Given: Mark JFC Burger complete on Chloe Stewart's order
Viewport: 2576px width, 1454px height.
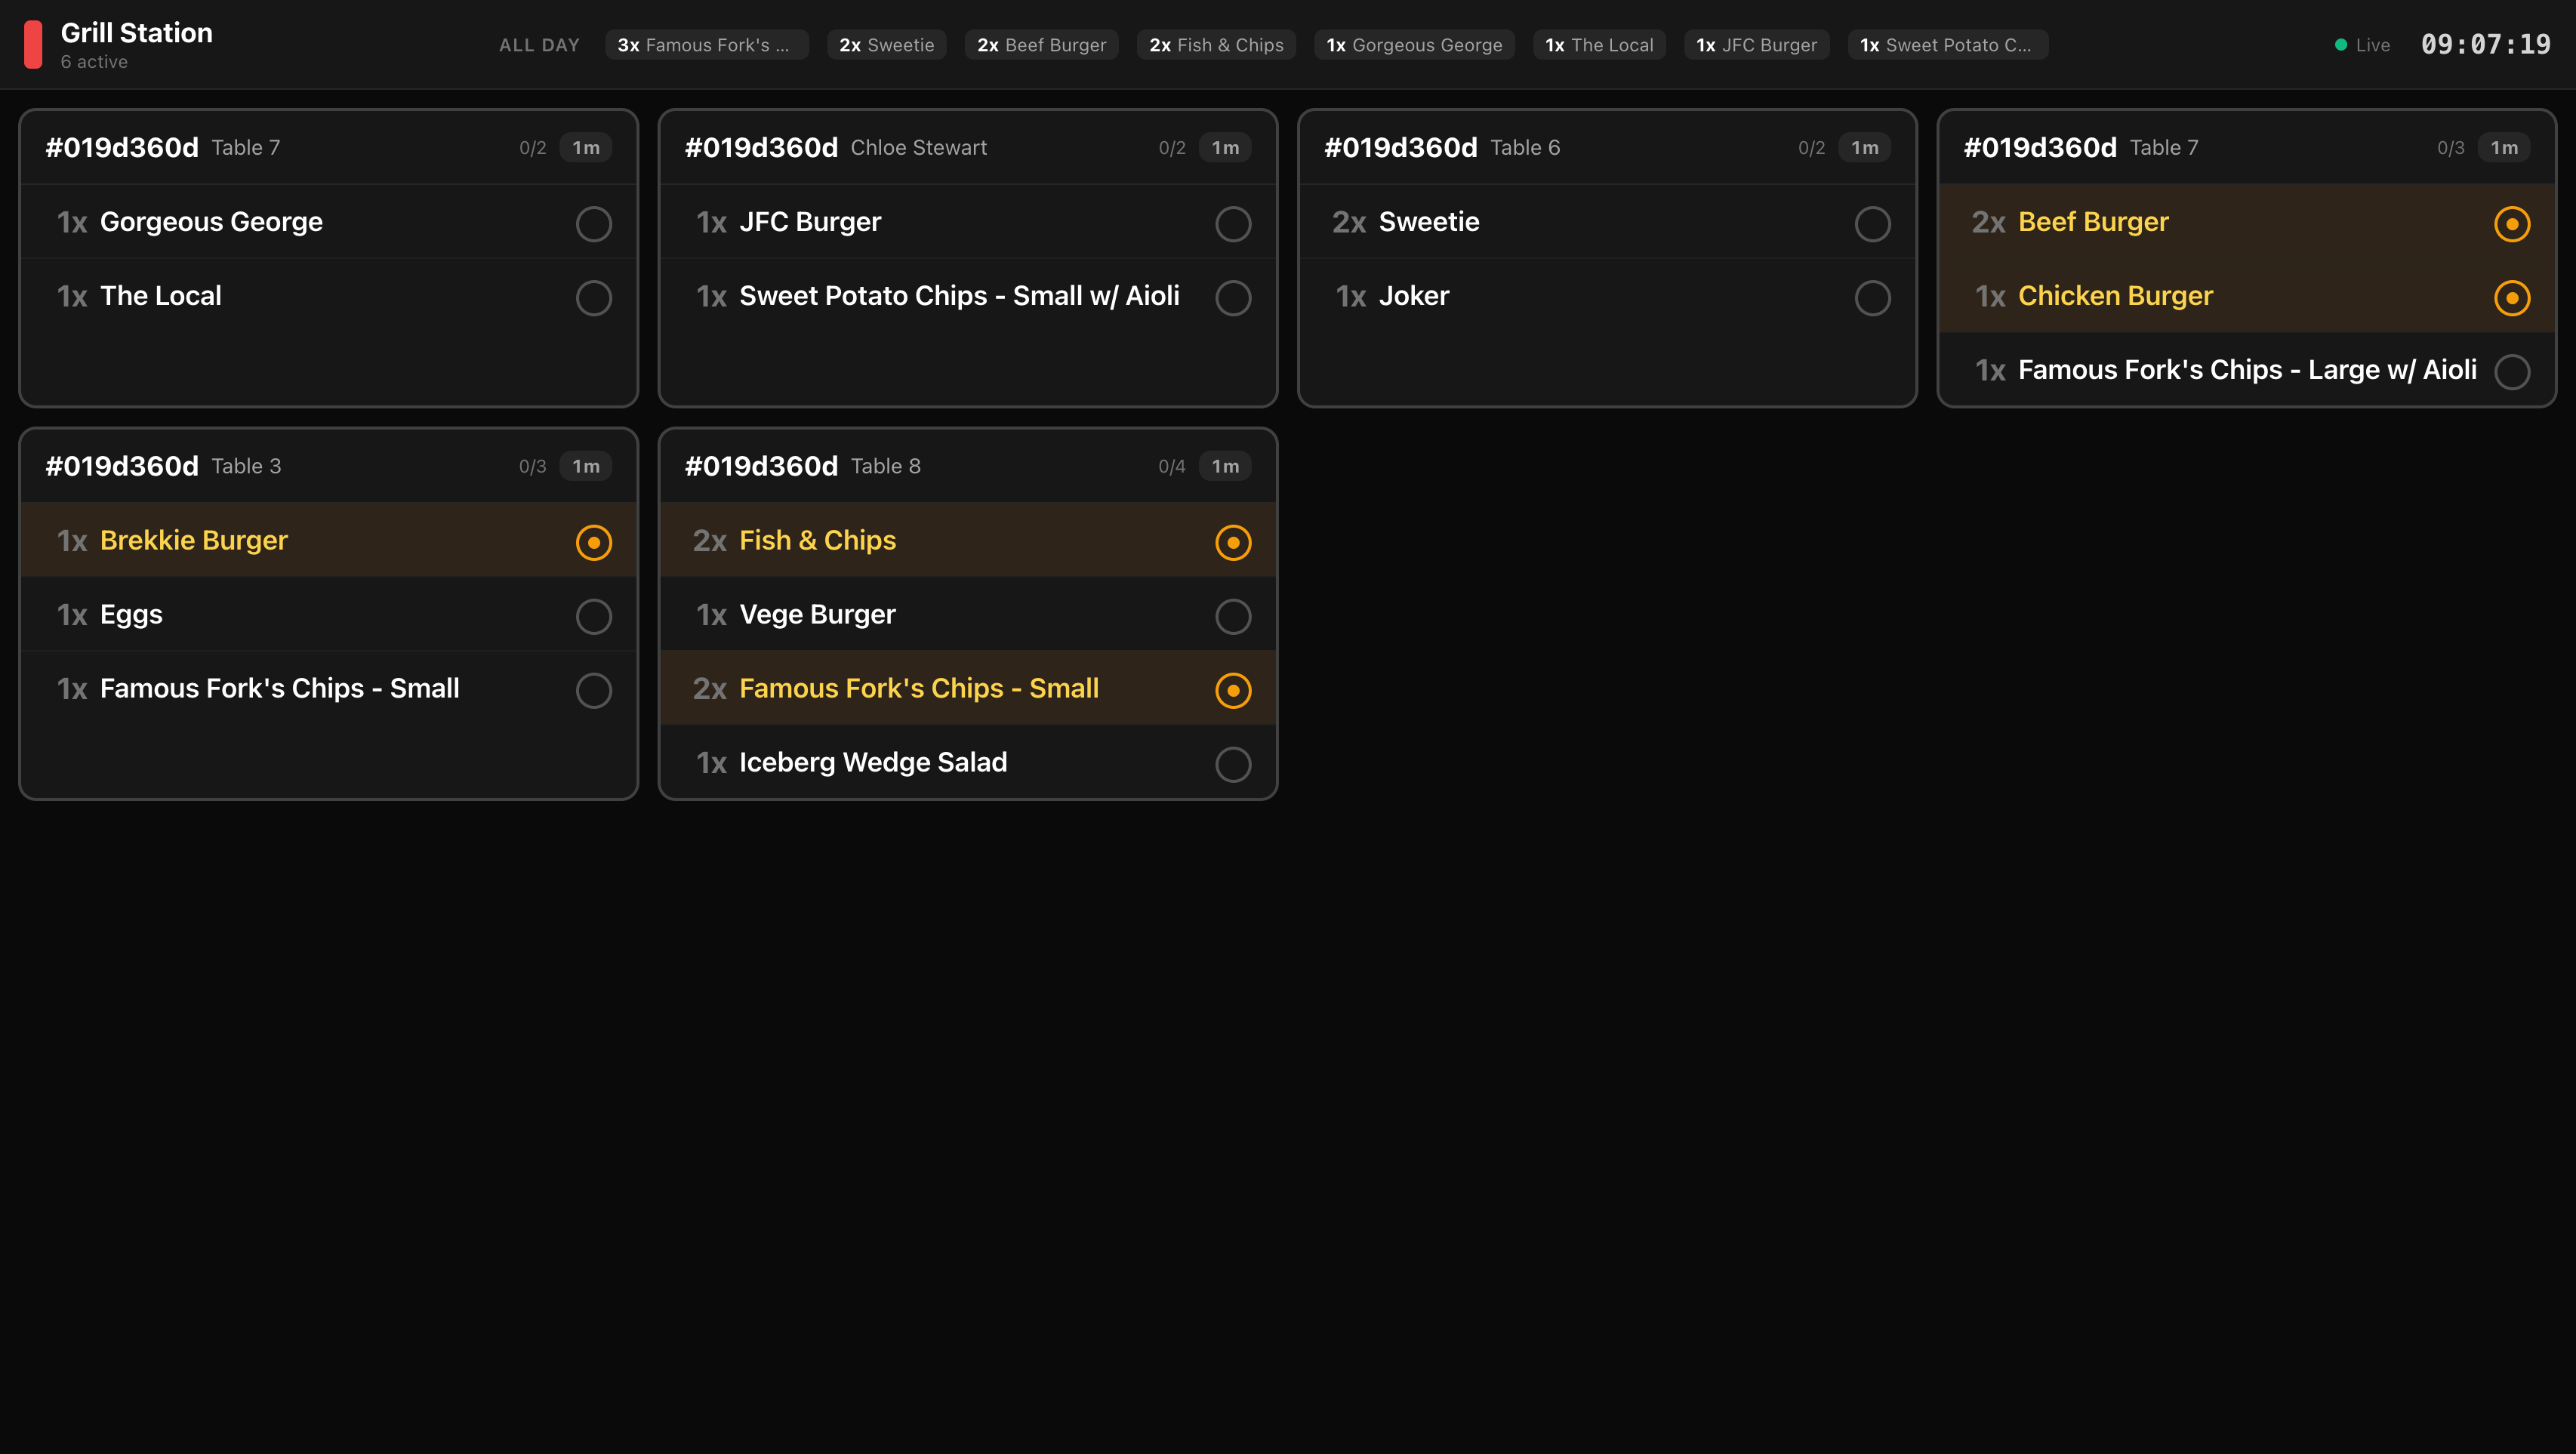Looking at the screenshot, I should 1233,224.
